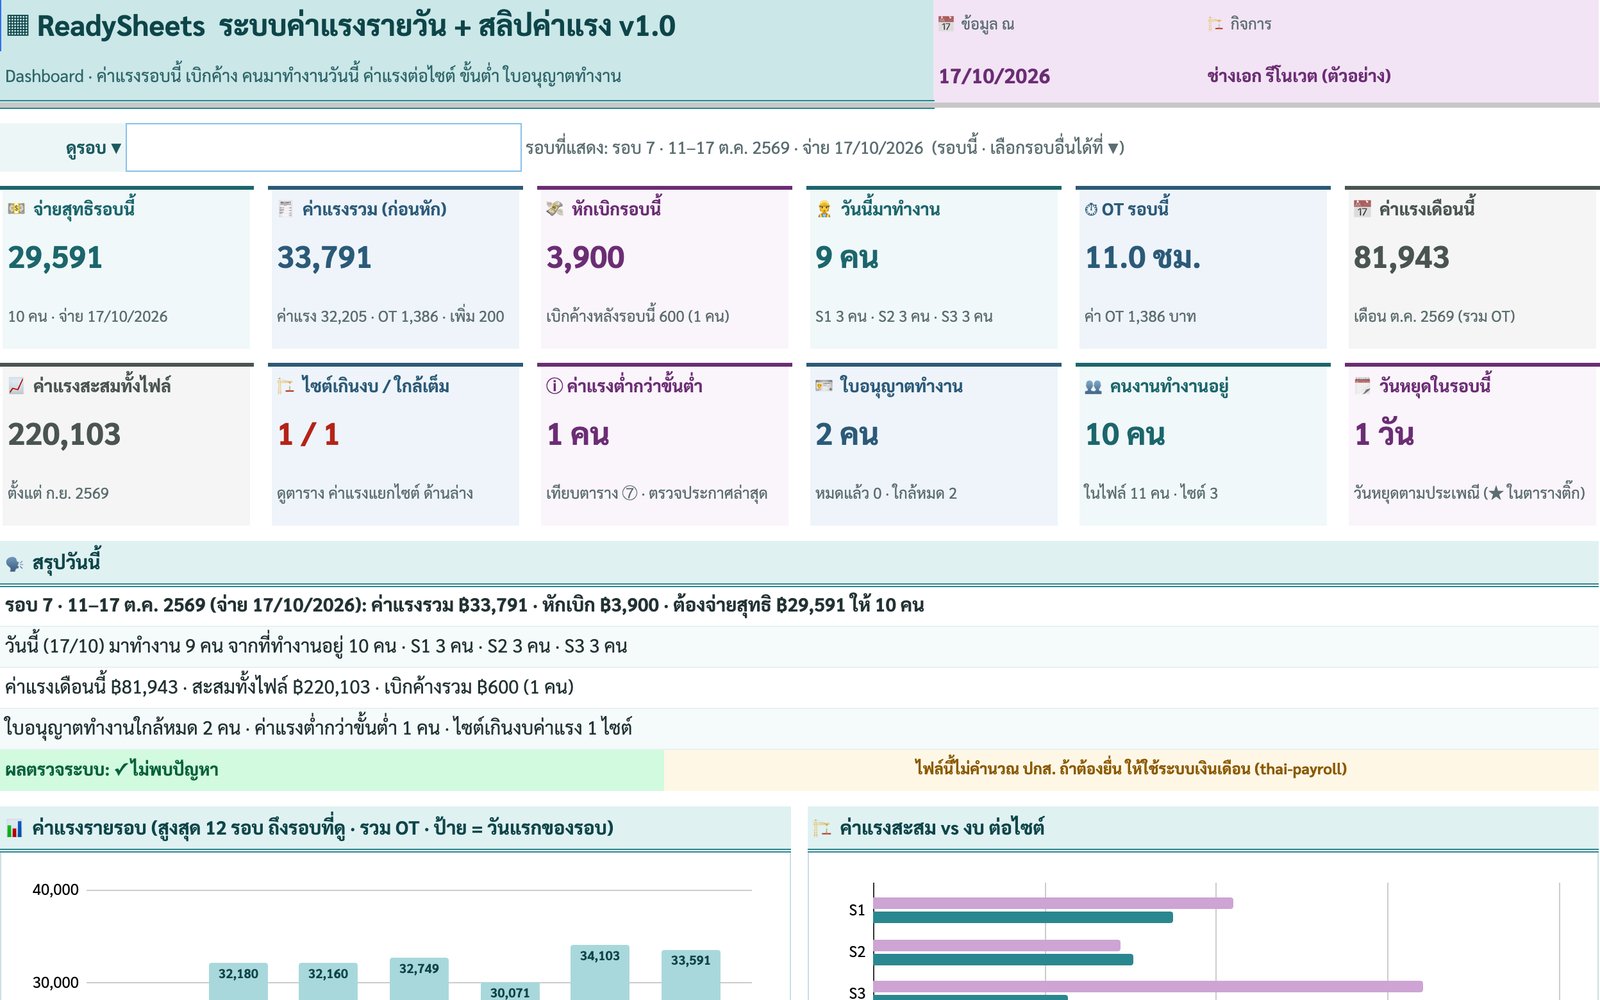This screenshot has width=1600, height=1000.
Task: Click the worker icon on วันนี้มาทำงาน card
Action: 824,209
